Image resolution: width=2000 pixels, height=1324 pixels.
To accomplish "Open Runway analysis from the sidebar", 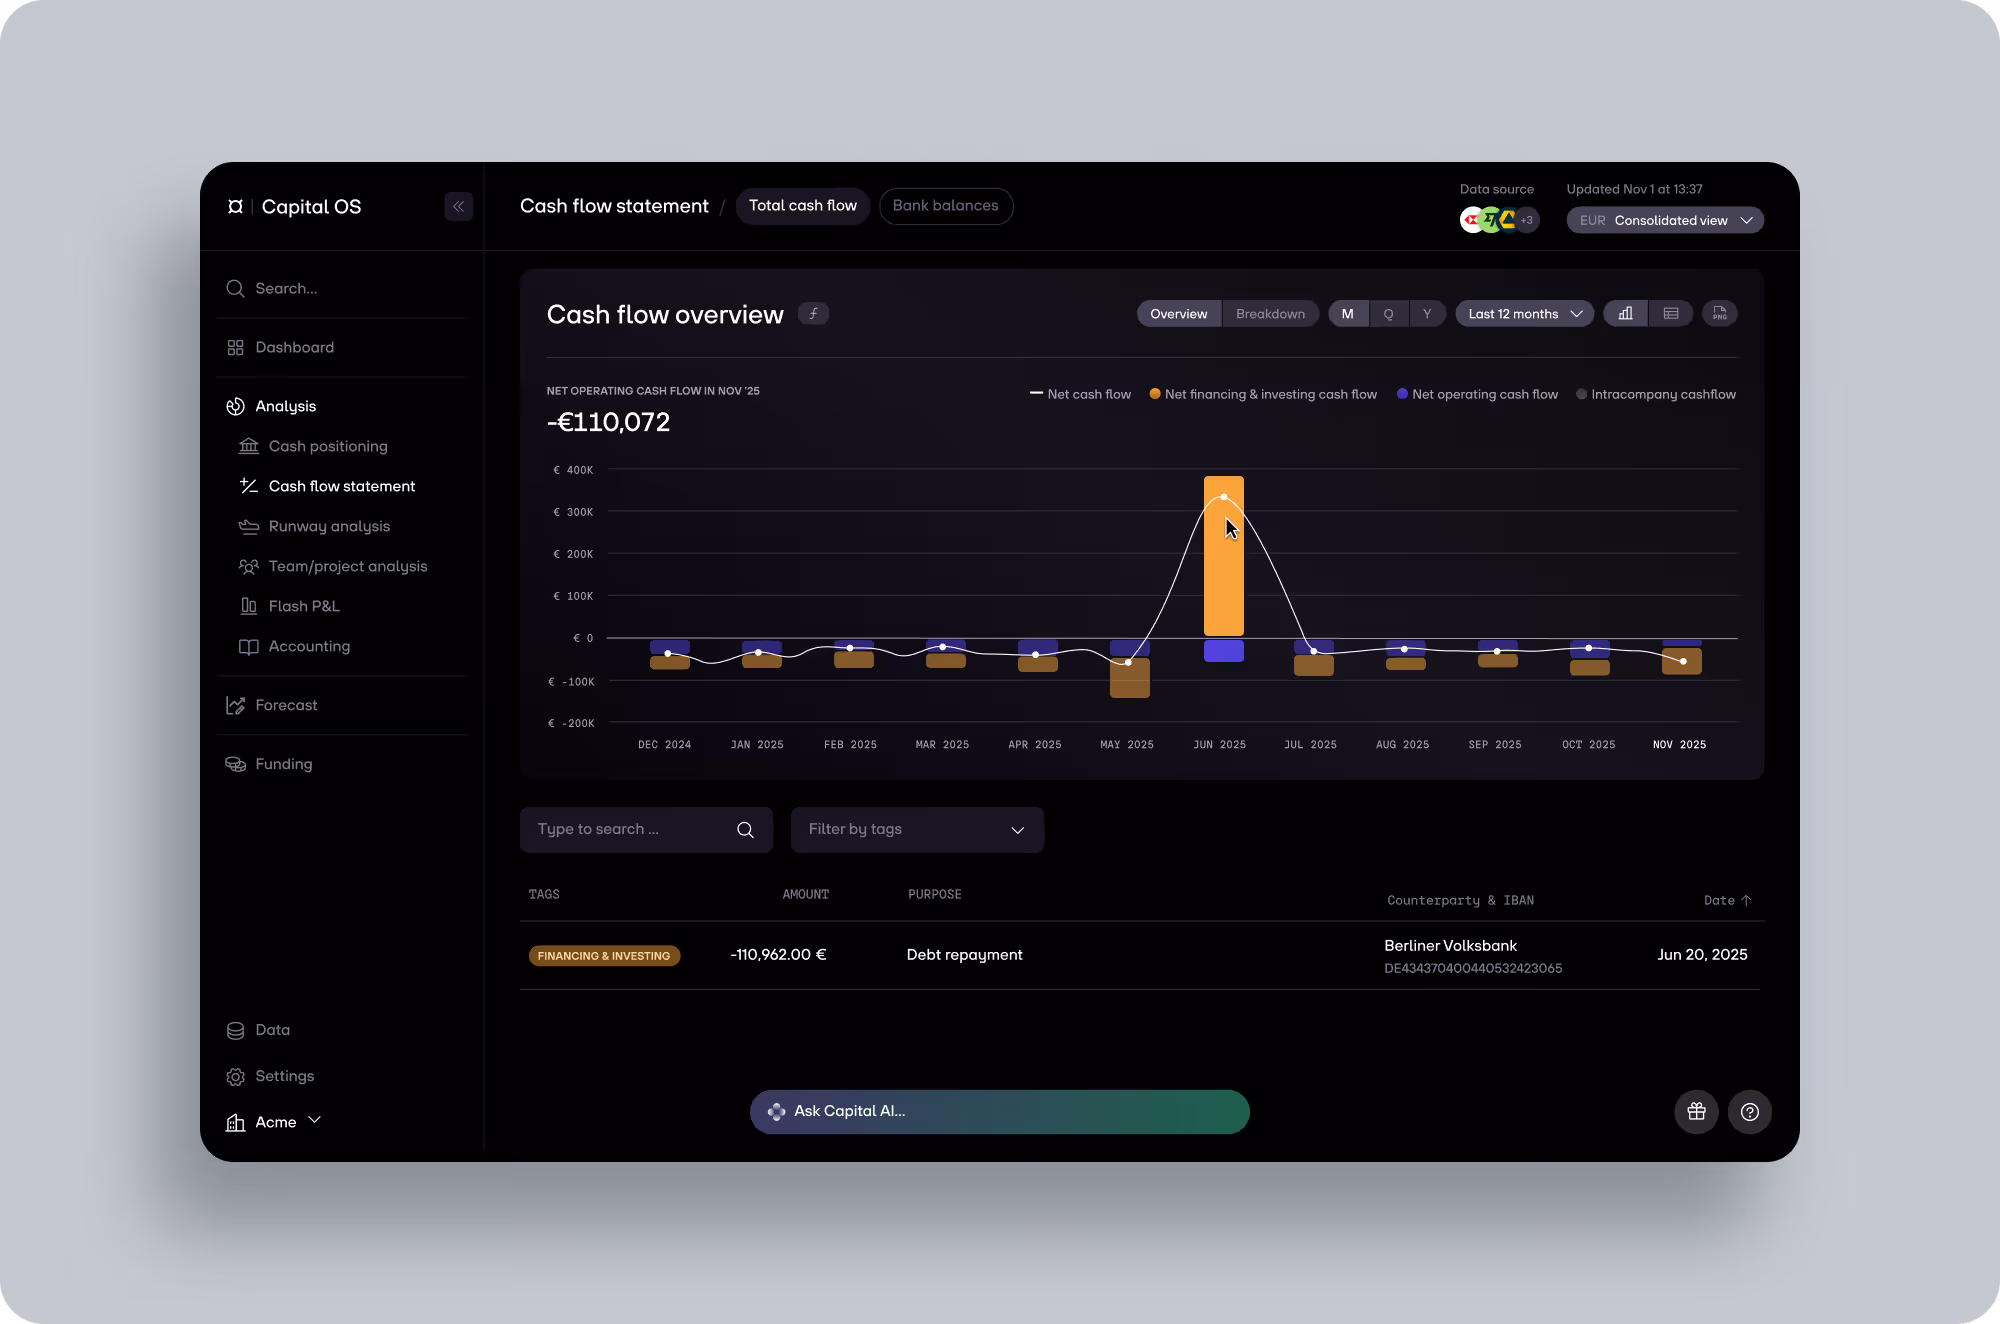I will [x=329, y=526].
